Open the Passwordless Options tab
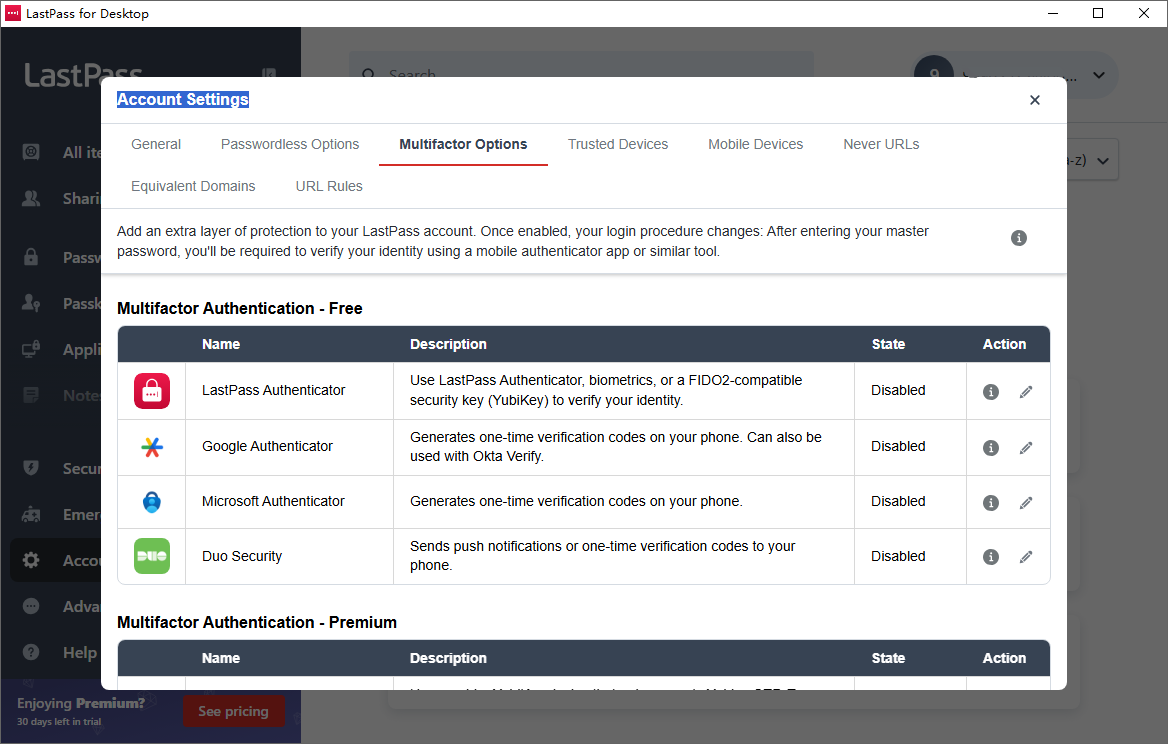 coord(290,144)
